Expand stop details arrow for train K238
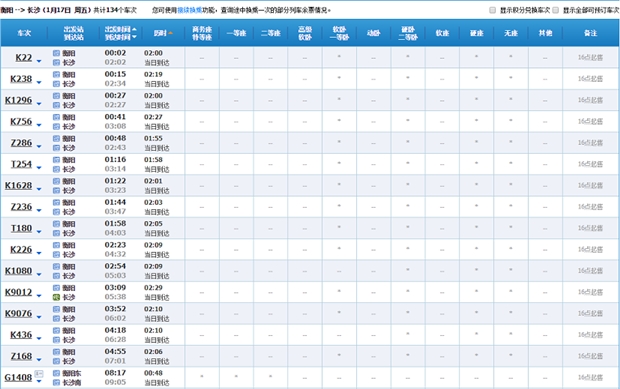620x389 pixels. [x=39, y=83]
